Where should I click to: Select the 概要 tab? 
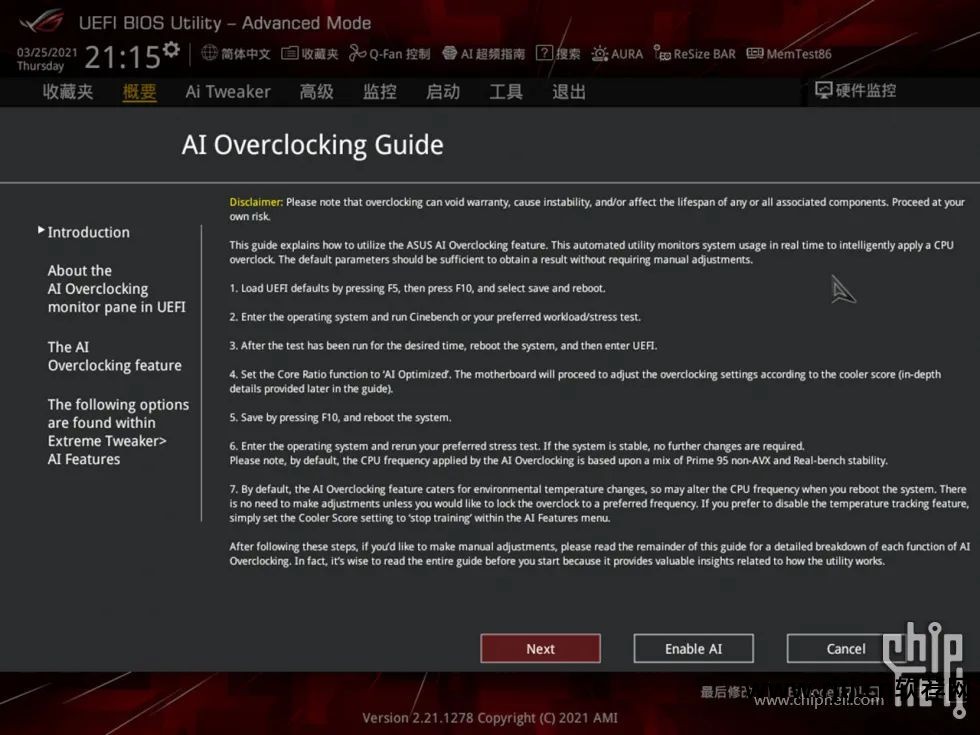pos(139,92)
